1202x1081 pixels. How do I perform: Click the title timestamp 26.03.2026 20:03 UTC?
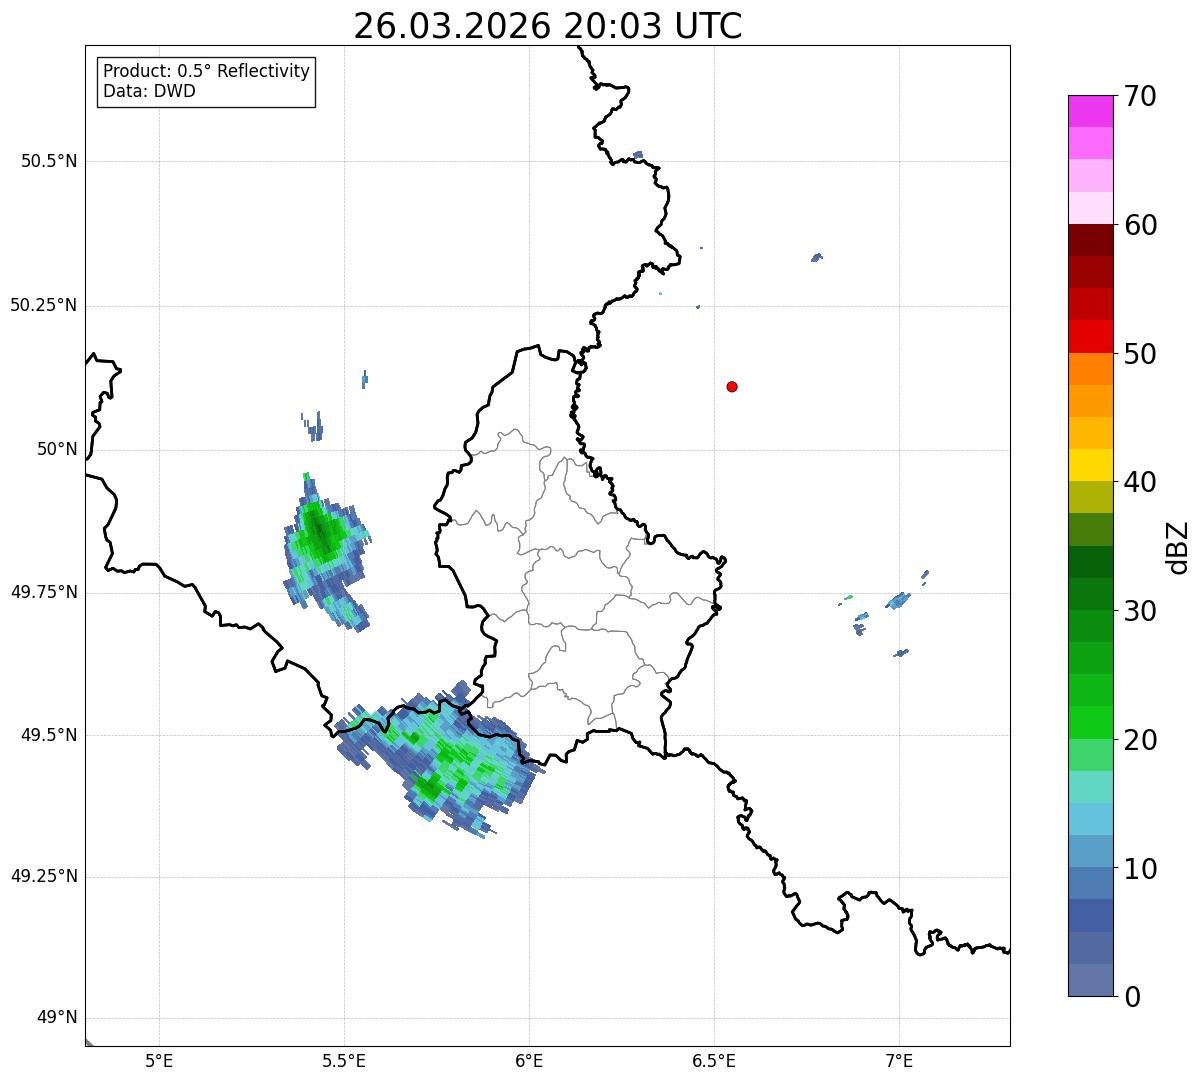coord(548,26)
